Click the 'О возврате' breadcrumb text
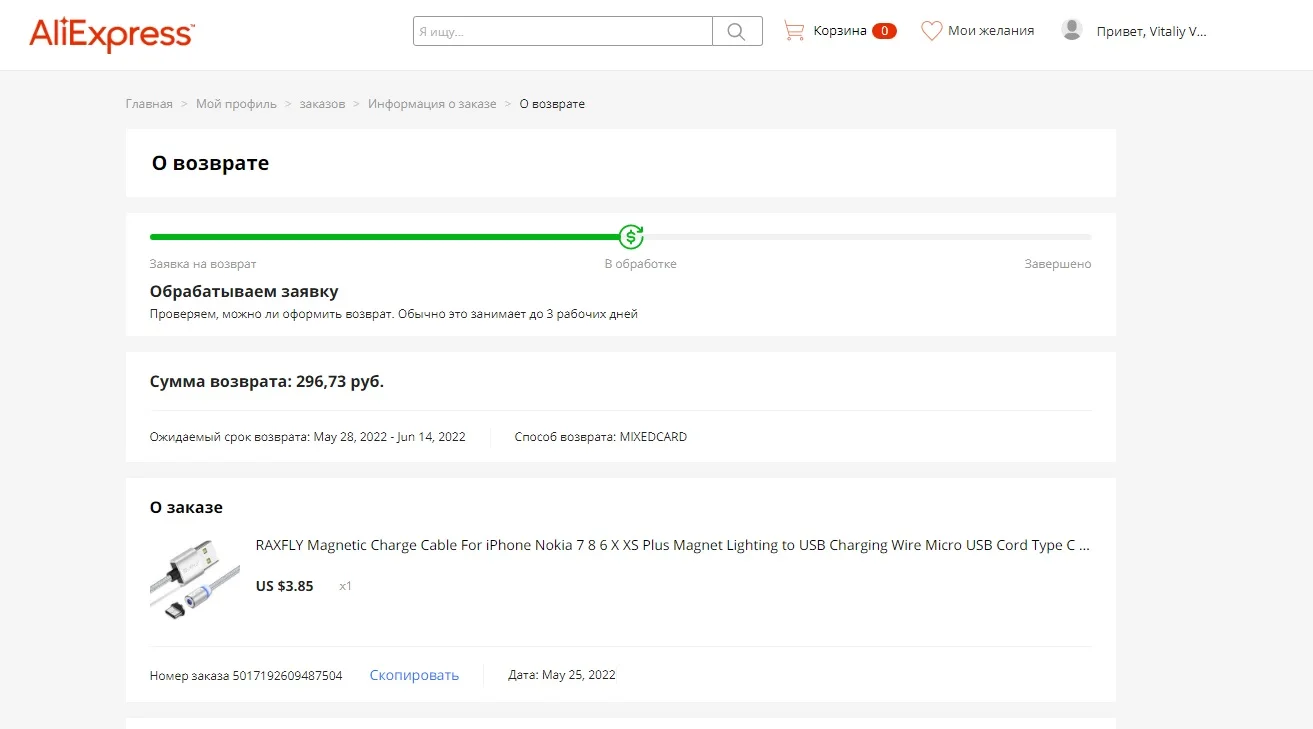Screen dimensions: 1313x729 [x=552, y=104]
